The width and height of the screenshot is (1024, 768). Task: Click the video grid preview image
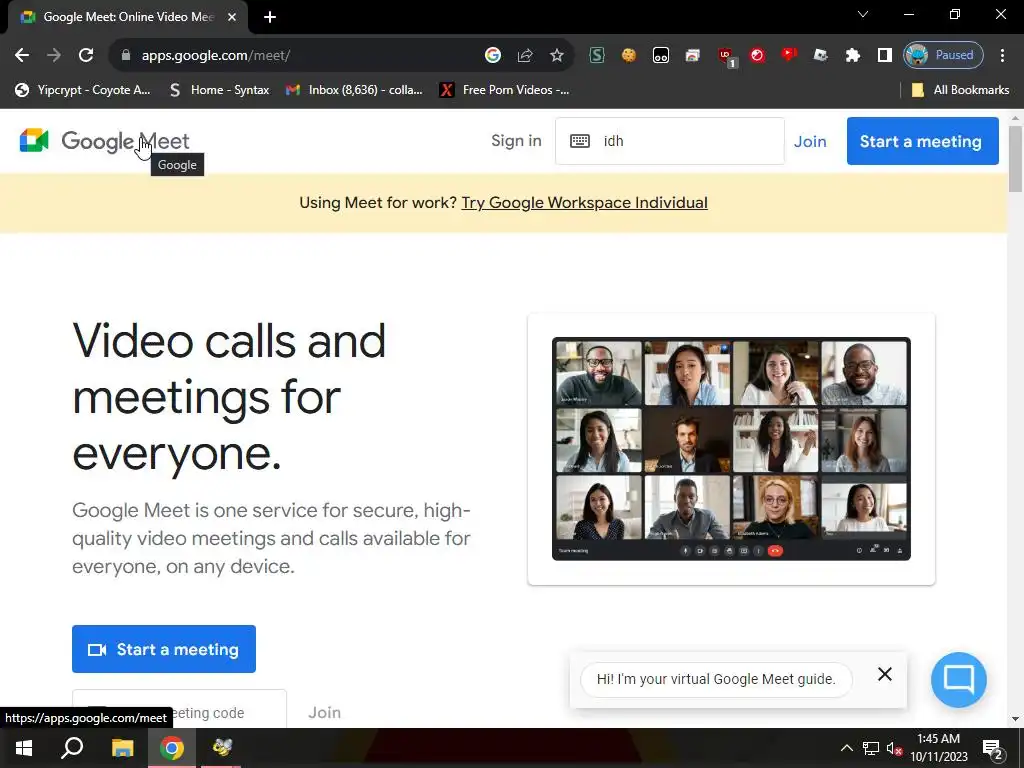pos(731,449)
